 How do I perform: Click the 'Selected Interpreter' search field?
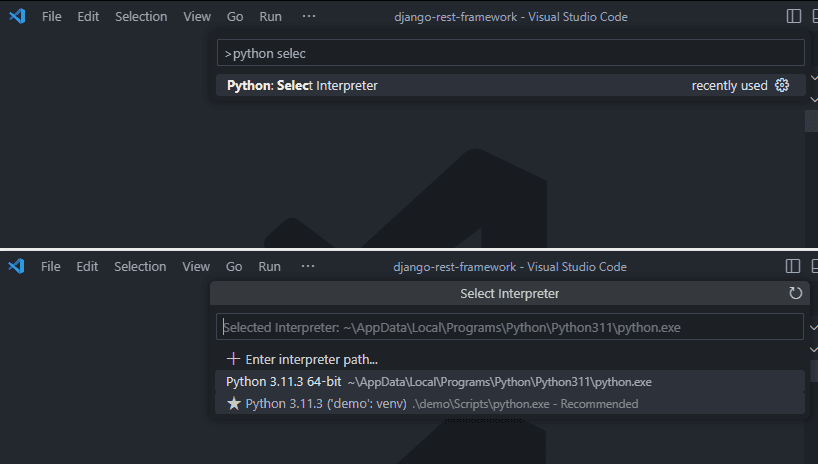click(509, 327)
